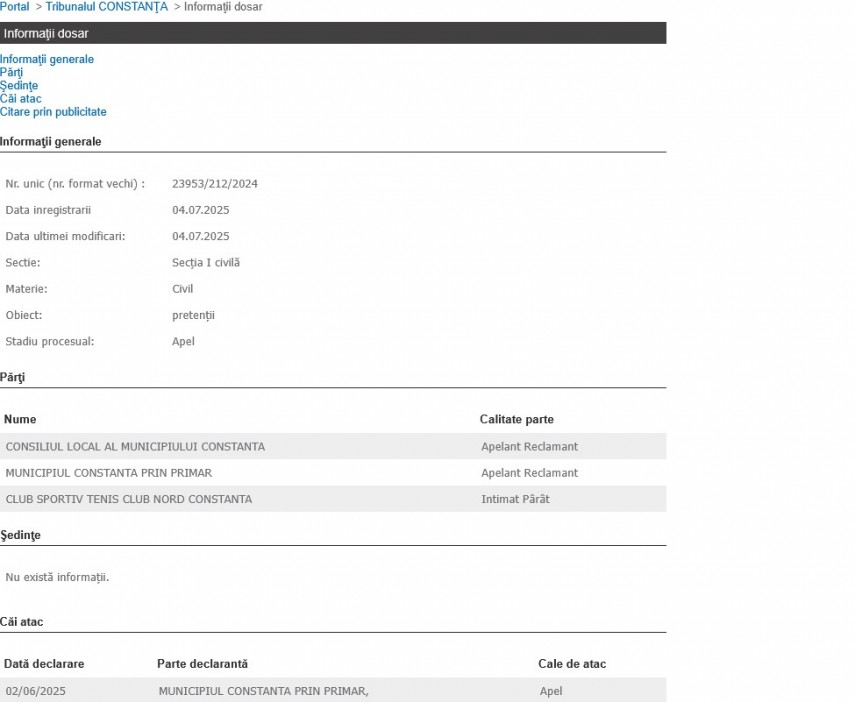This screenshot has width=855, height=702.
Task: Select CLUB SPORTIV TENIS CLUB NORD CONSTANTA
Action: point(129,499)
